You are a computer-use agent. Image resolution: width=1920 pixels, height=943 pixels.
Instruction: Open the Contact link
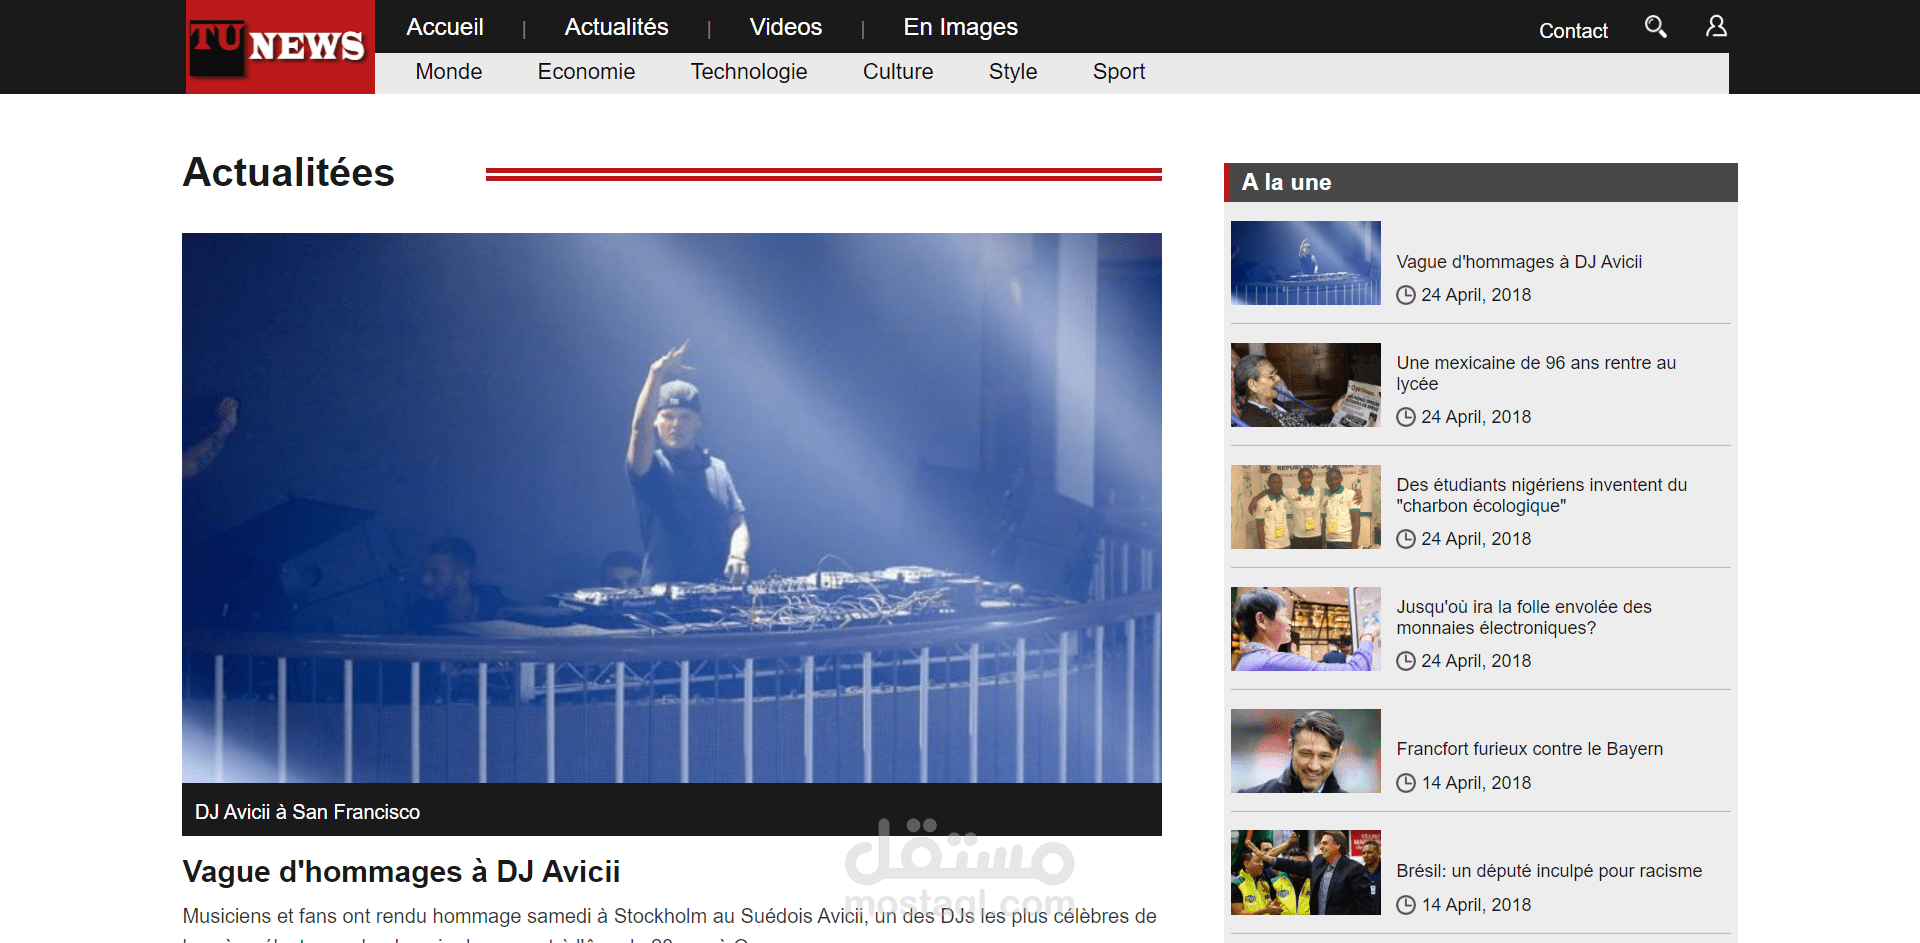pos(1573,31)
